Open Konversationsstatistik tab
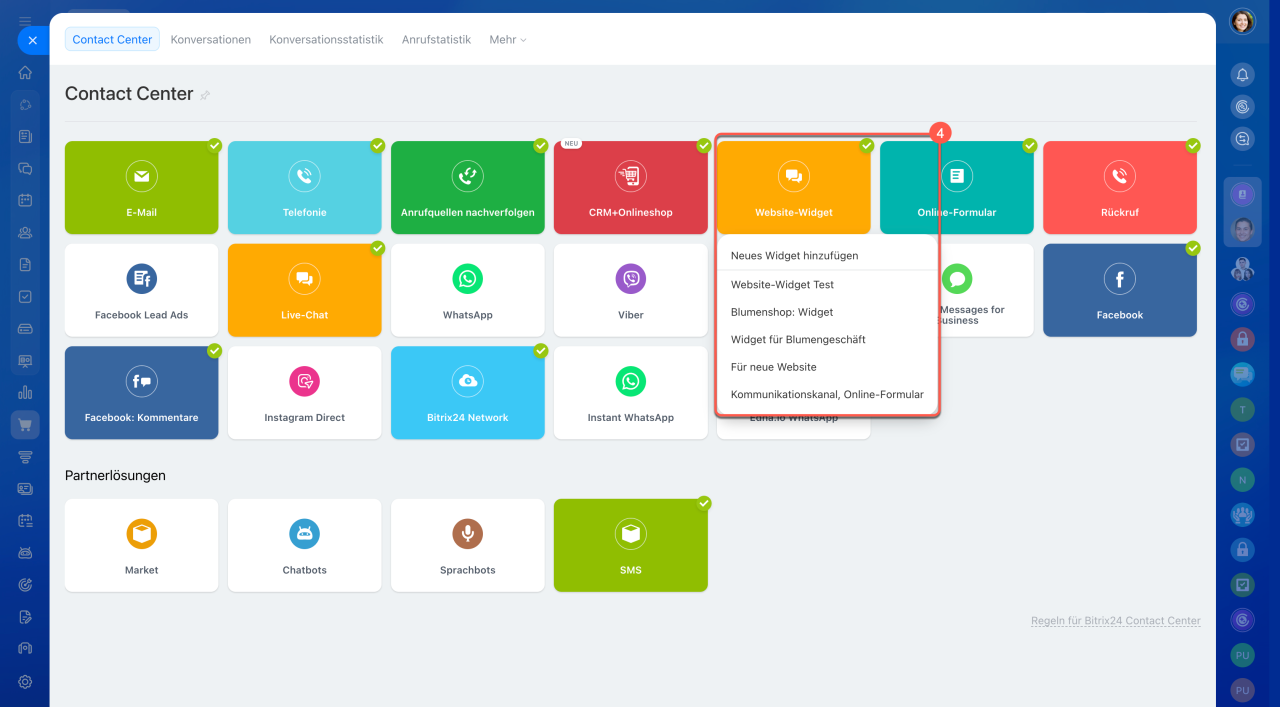The image size is (1280, 707). coord(326,40)
